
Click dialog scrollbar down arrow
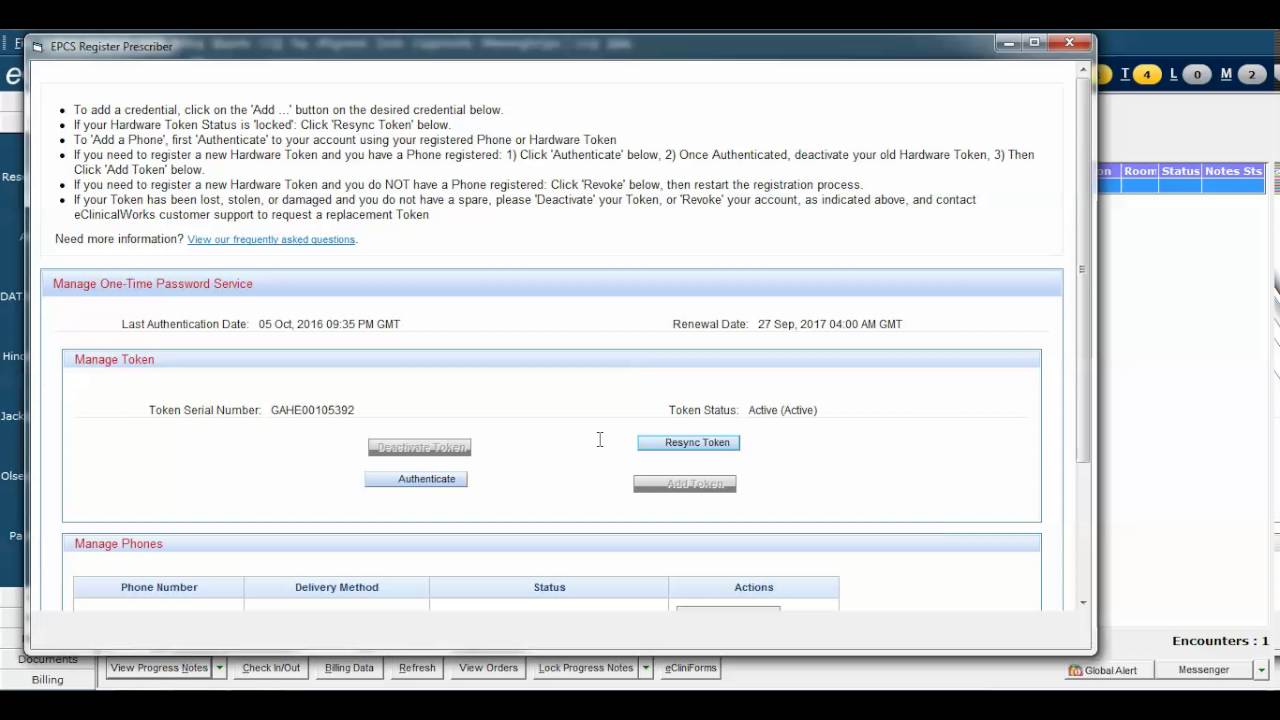[1083, 603]
